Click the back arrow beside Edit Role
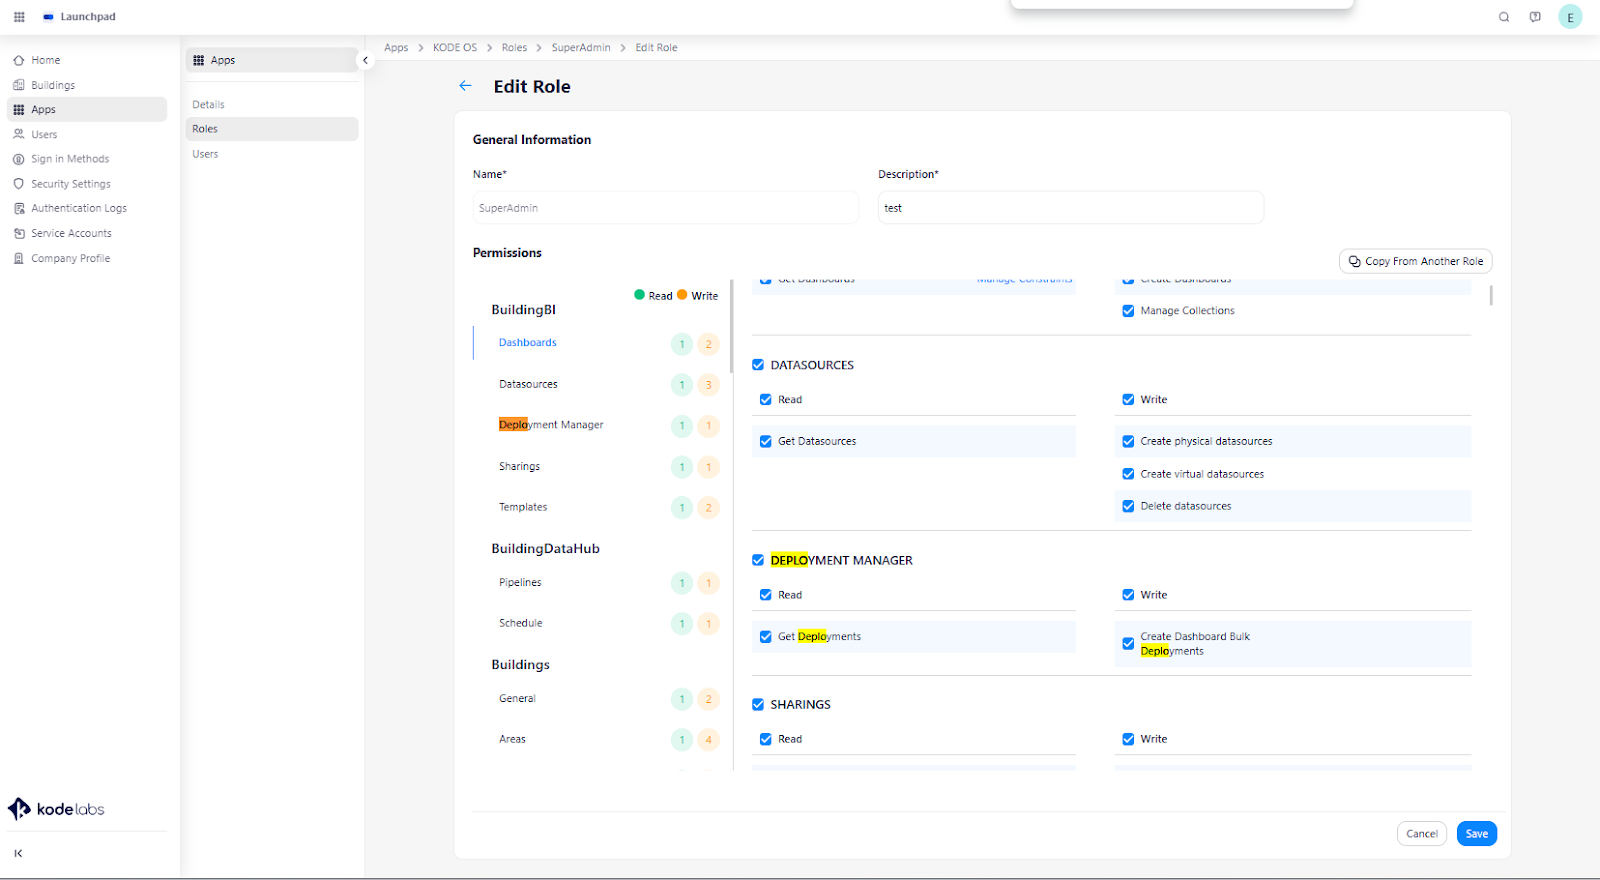 [465, 86]
